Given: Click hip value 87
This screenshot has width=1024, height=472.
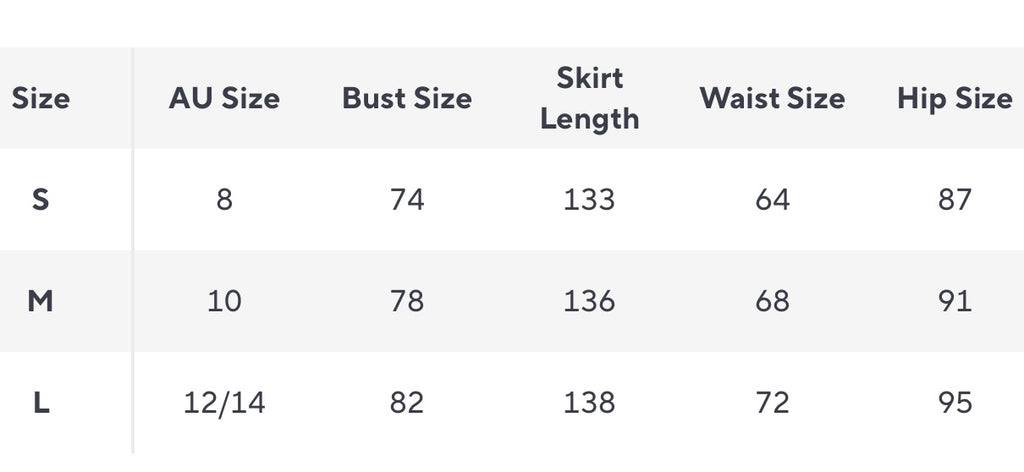Looking at the screenshot, I should (x=955, y=200).
